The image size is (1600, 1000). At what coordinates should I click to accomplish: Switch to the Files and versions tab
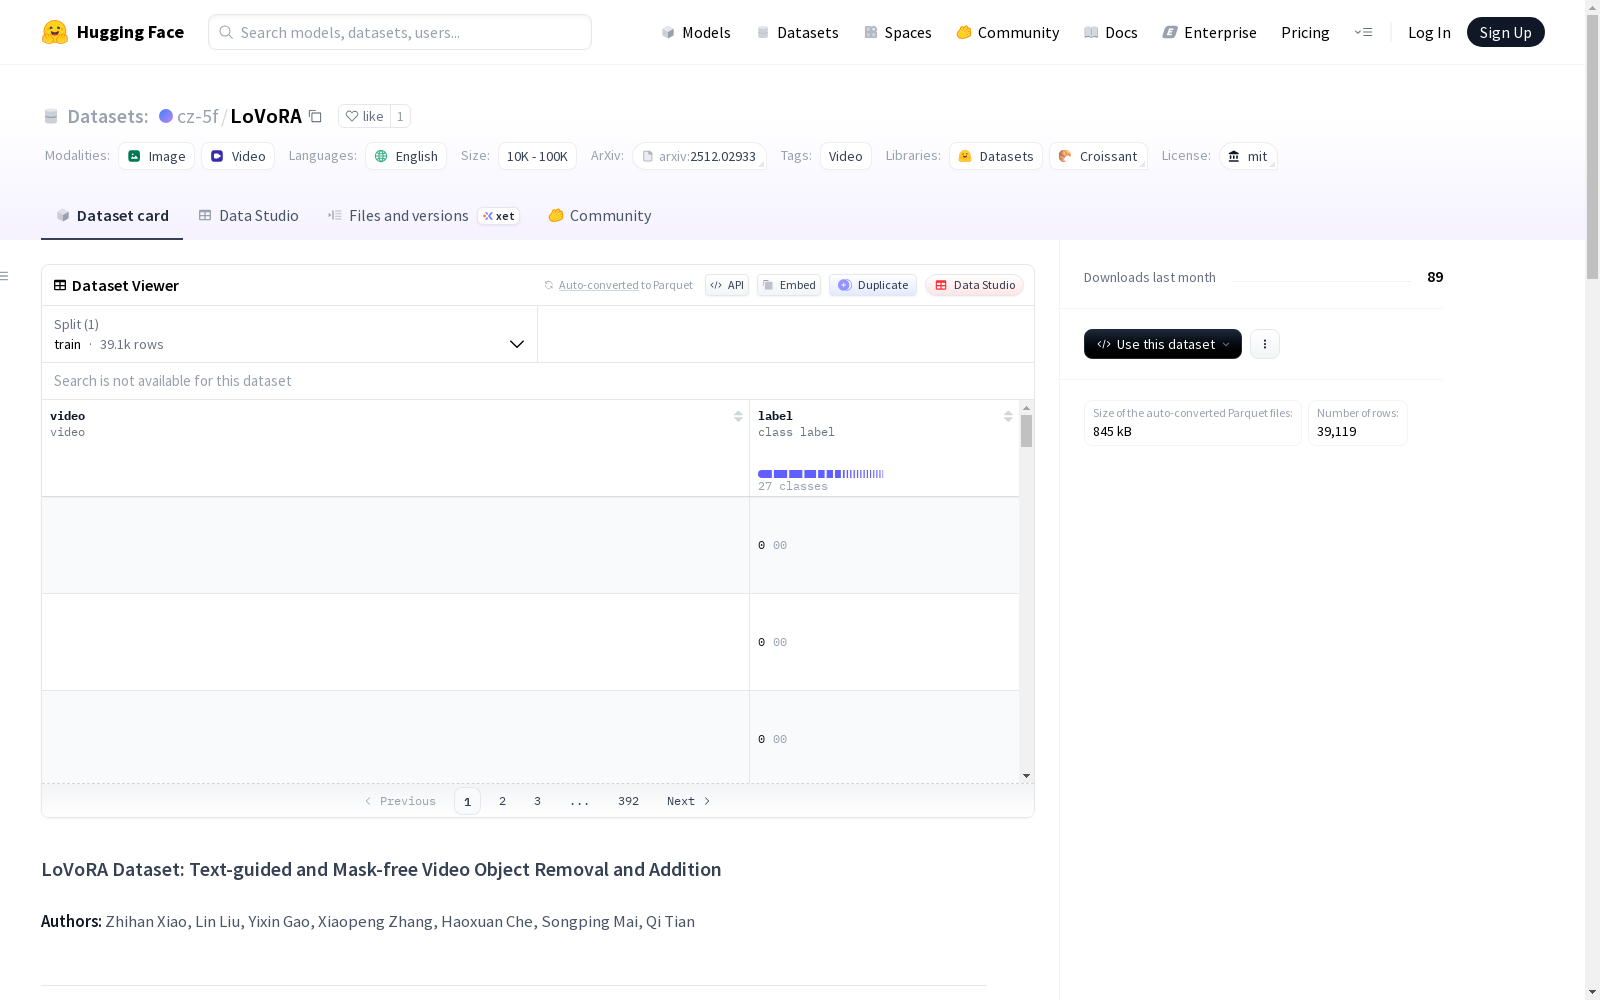(408, 216)
